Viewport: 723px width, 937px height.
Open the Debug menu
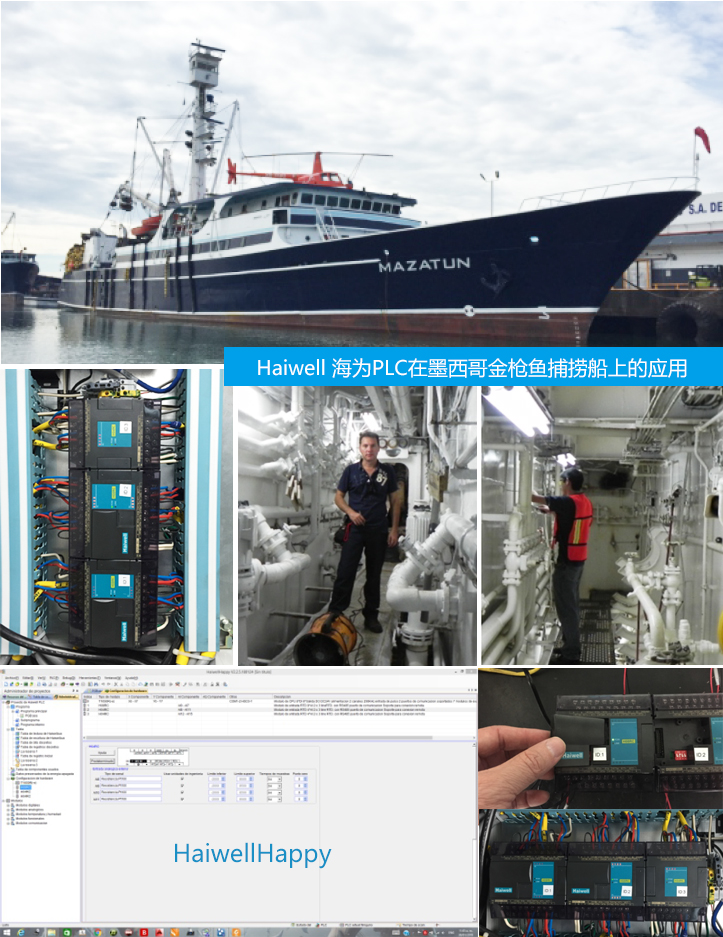click(x=69, y=678)
